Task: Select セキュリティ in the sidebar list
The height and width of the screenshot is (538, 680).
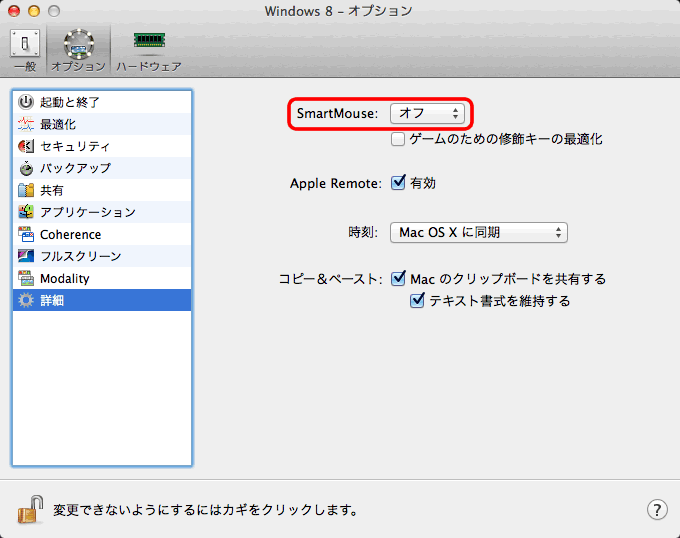Action: coord(102,146)
